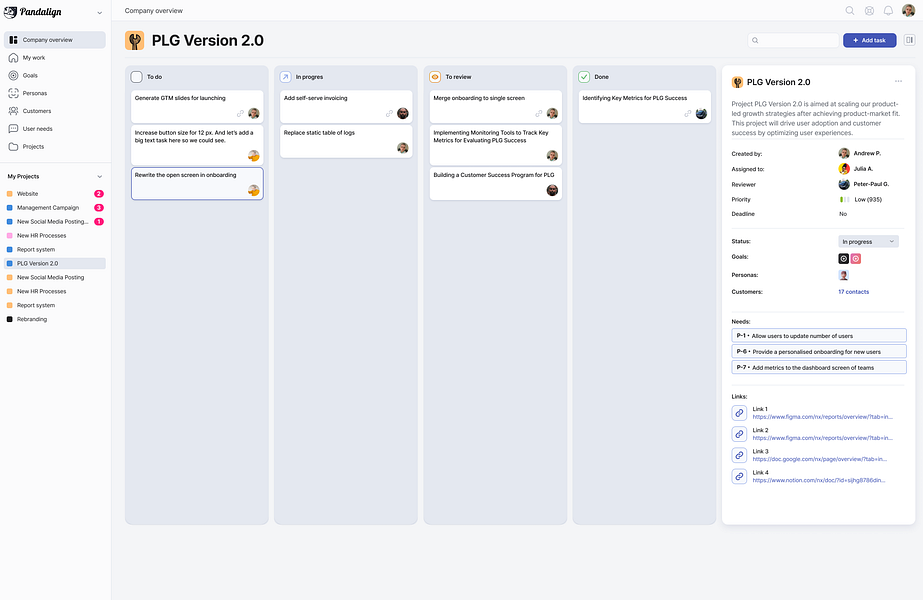This screenshot has width=923, height=600.
Task: Expand the Pandalign workspace switcher
Action: [99, 13]
